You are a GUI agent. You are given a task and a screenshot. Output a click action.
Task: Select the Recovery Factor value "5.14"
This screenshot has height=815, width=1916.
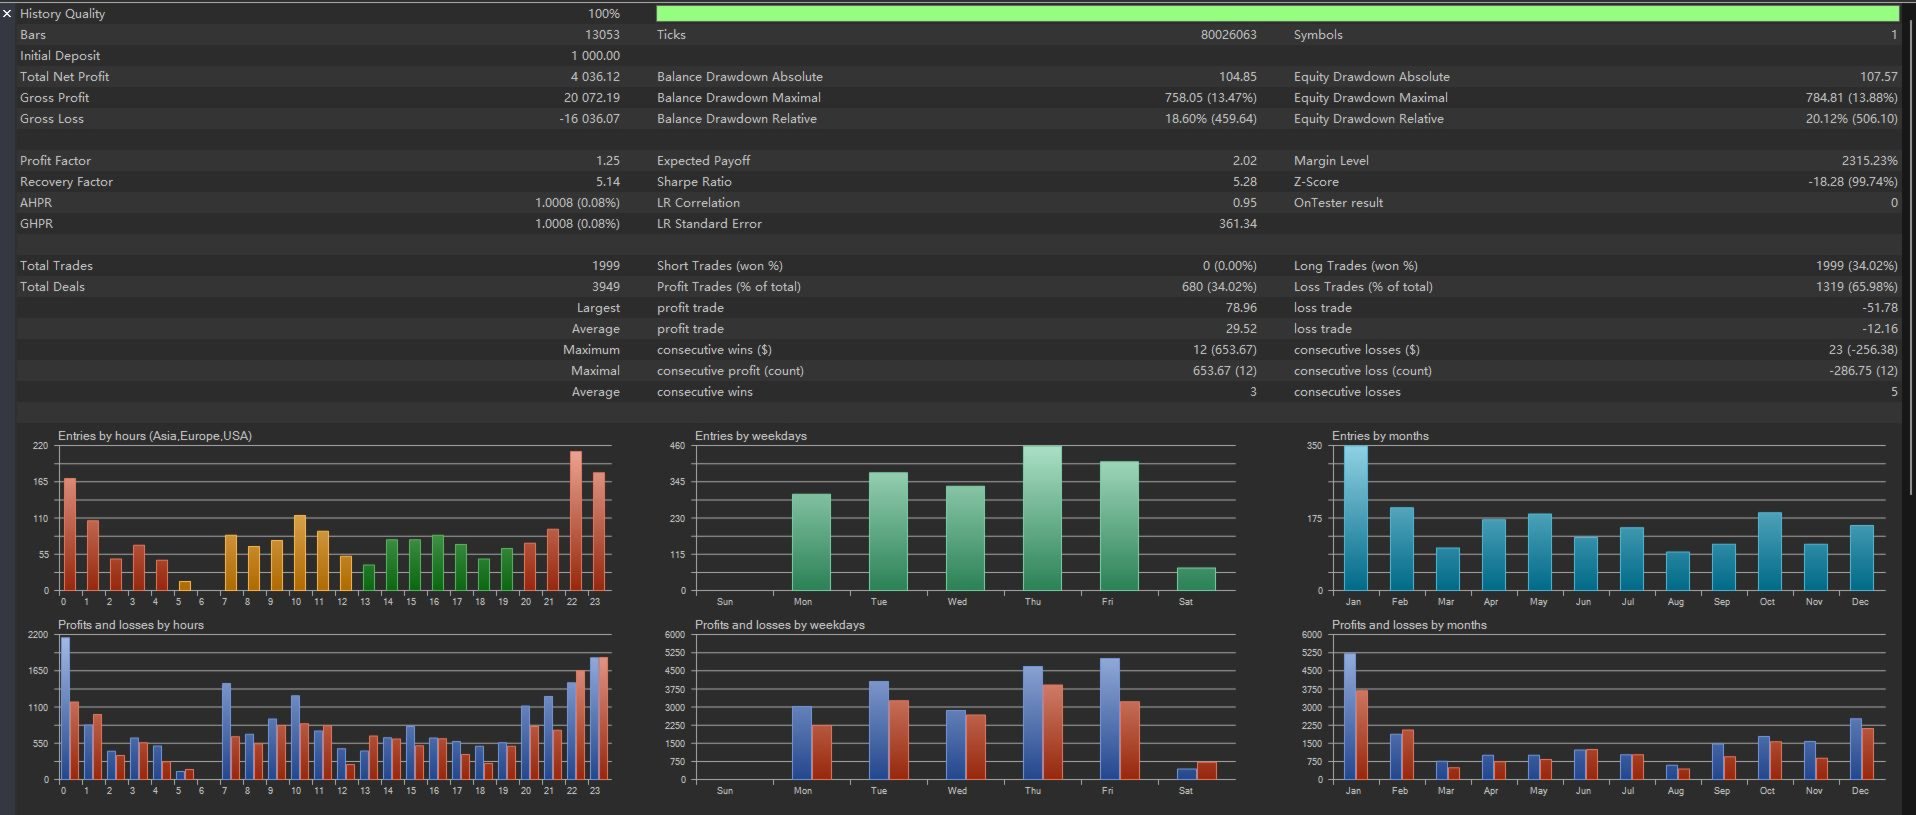tap(608, 182)
